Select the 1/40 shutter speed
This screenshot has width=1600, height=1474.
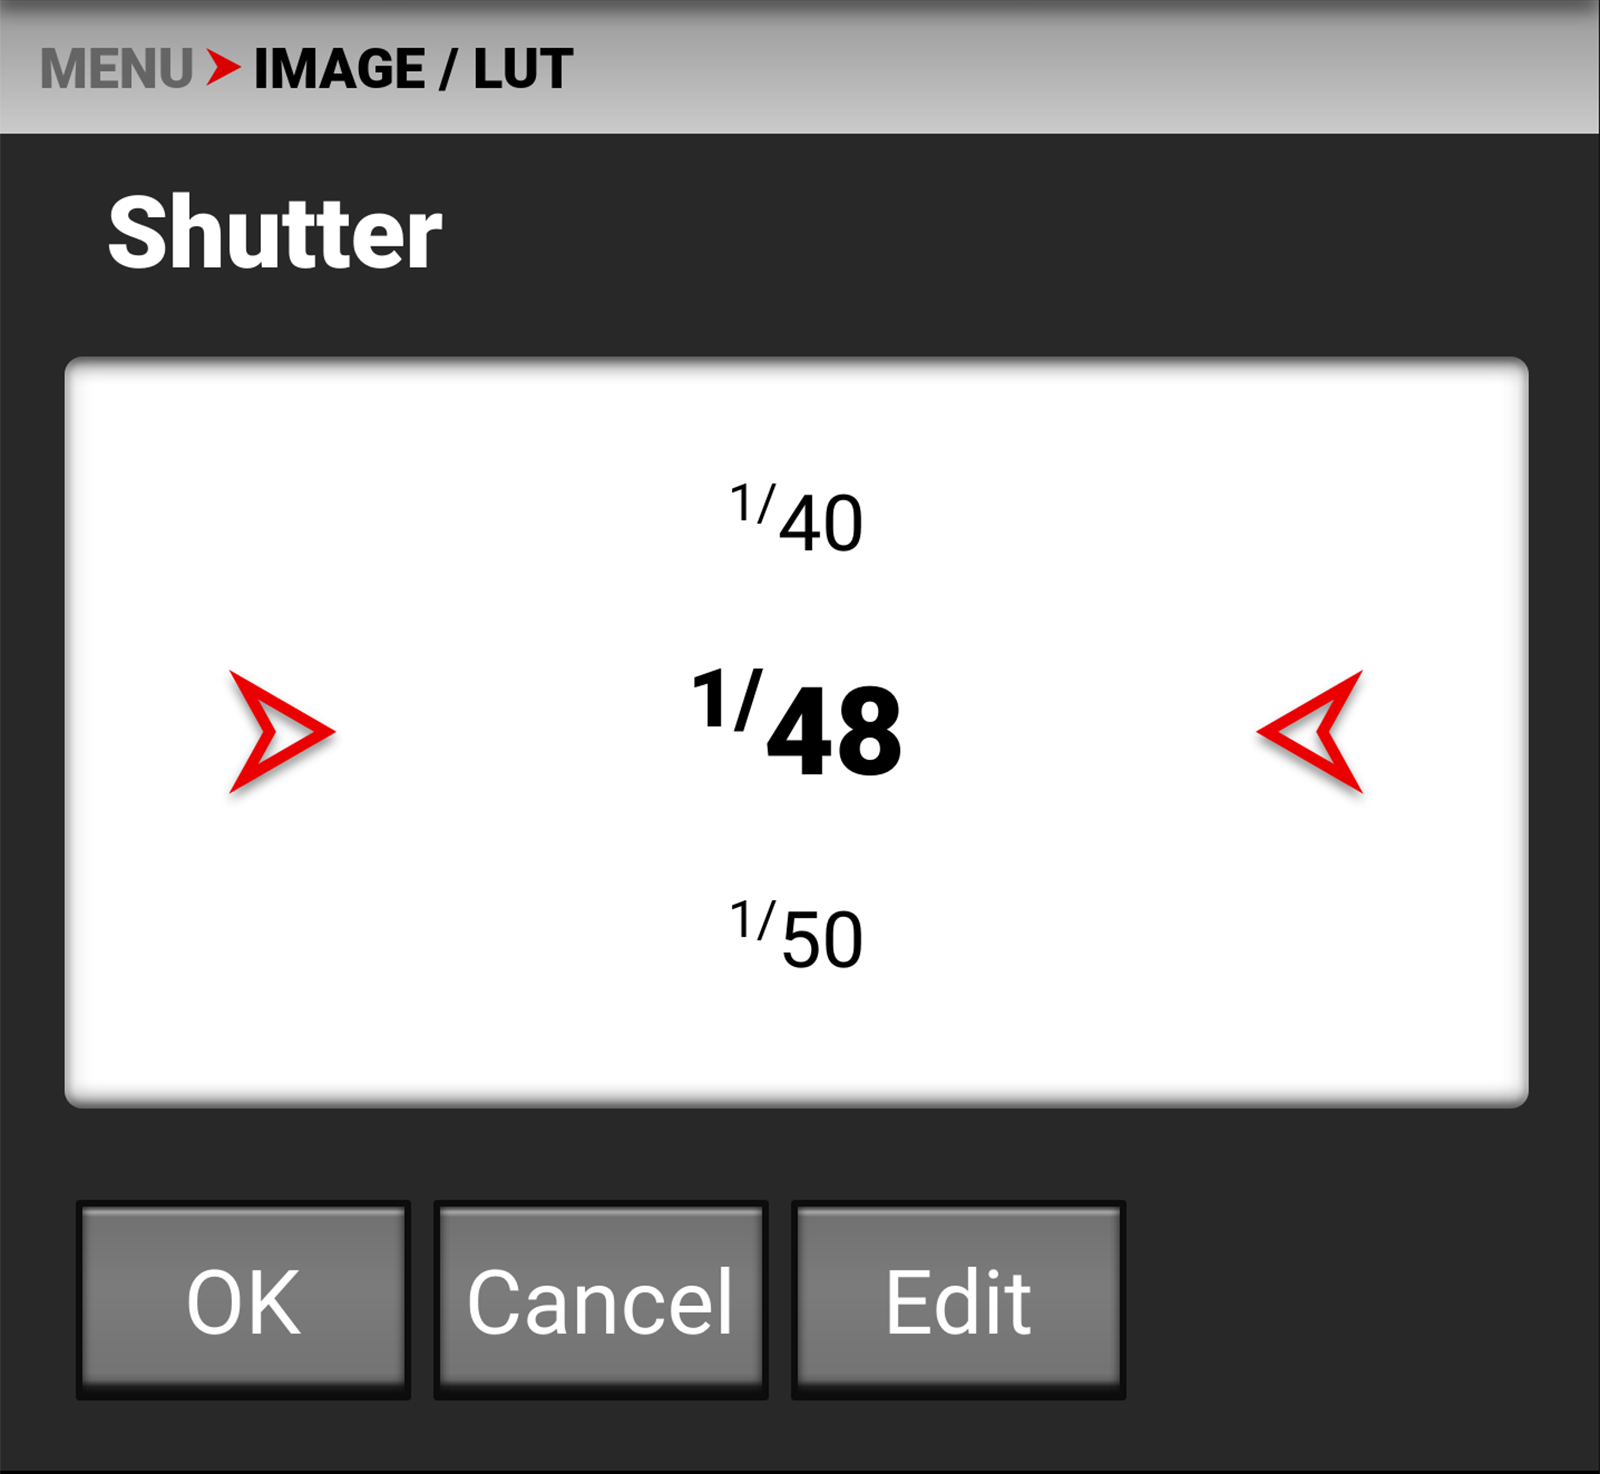(x=796, y=519)
